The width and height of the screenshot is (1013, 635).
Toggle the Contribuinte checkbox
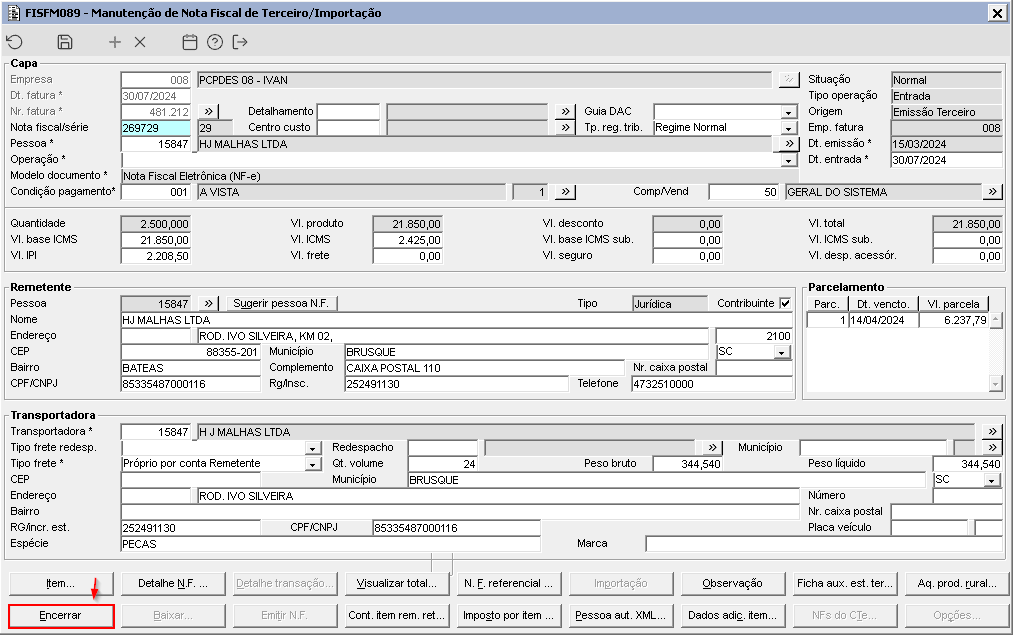click(x=785, y=303)
